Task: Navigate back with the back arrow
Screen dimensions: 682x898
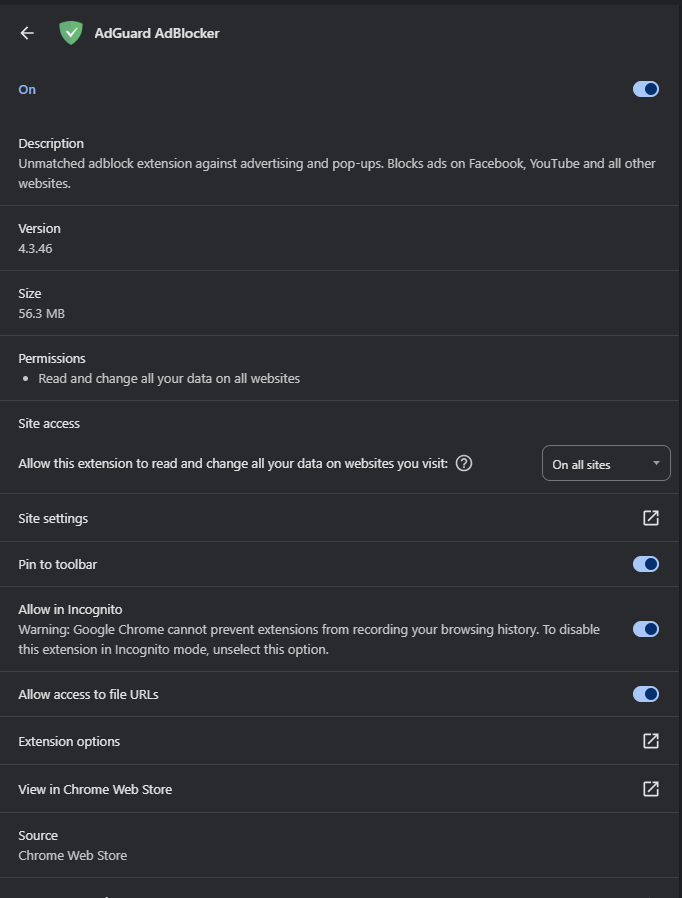Action: 26,32
